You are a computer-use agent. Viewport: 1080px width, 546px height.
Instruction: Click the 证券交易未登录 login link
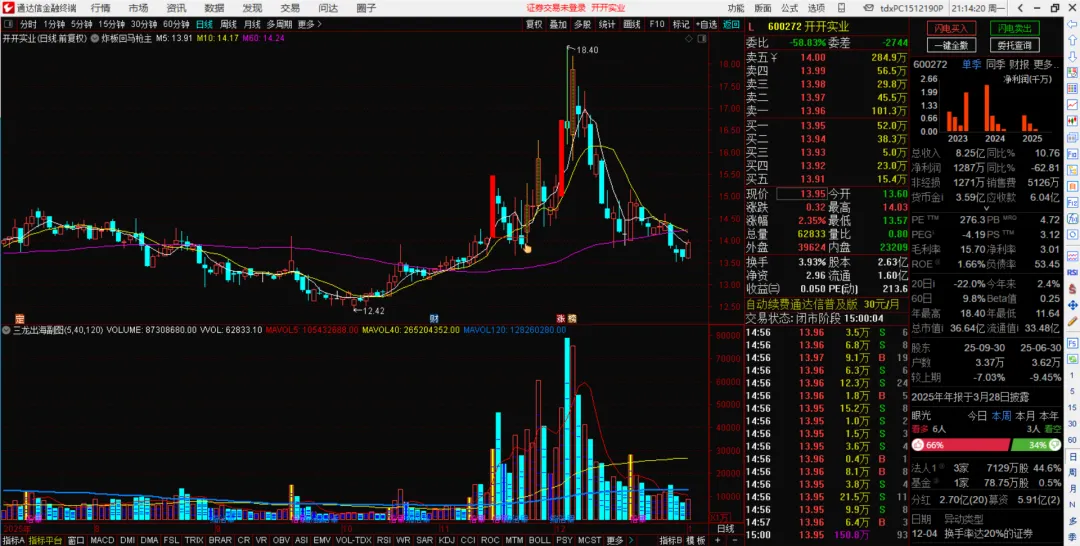point(555,8)
